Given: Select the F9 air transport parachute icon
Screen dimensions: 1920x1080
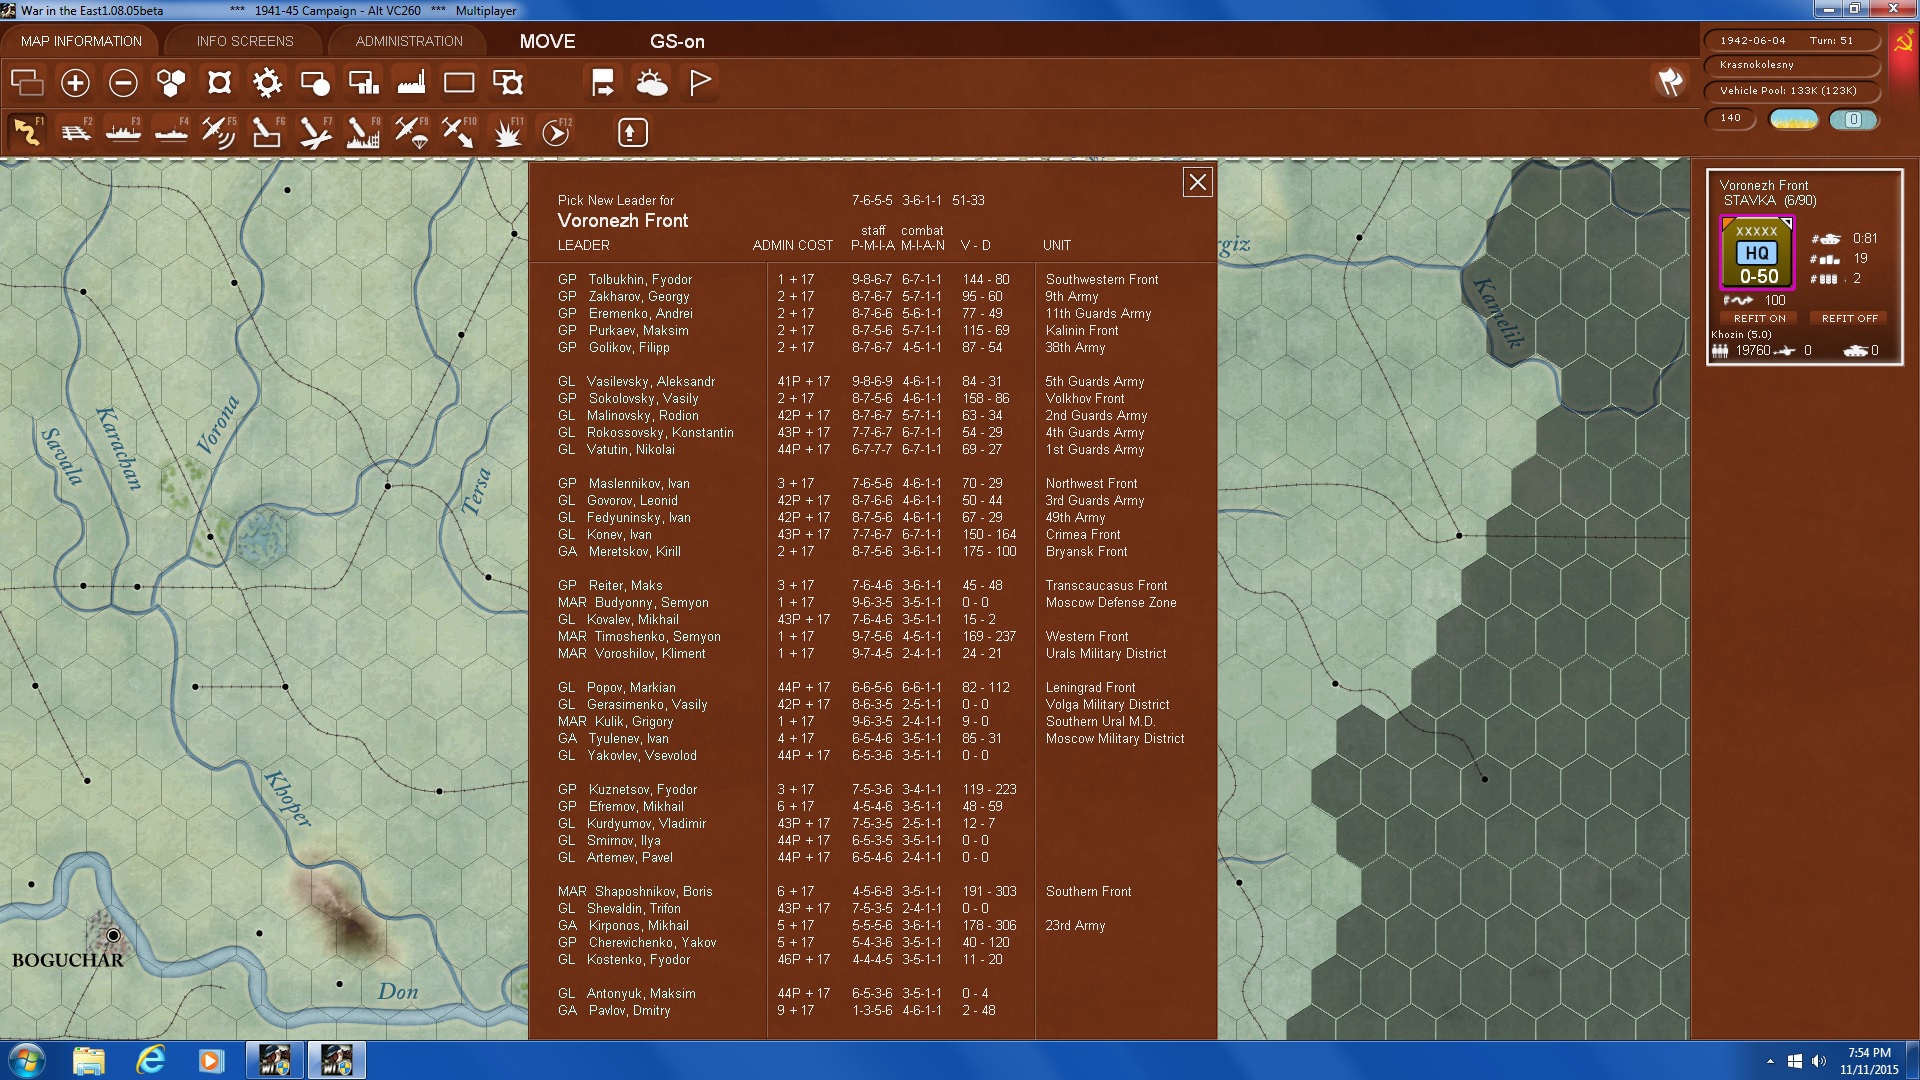Looking at the screenshot, I should point(411,132).
